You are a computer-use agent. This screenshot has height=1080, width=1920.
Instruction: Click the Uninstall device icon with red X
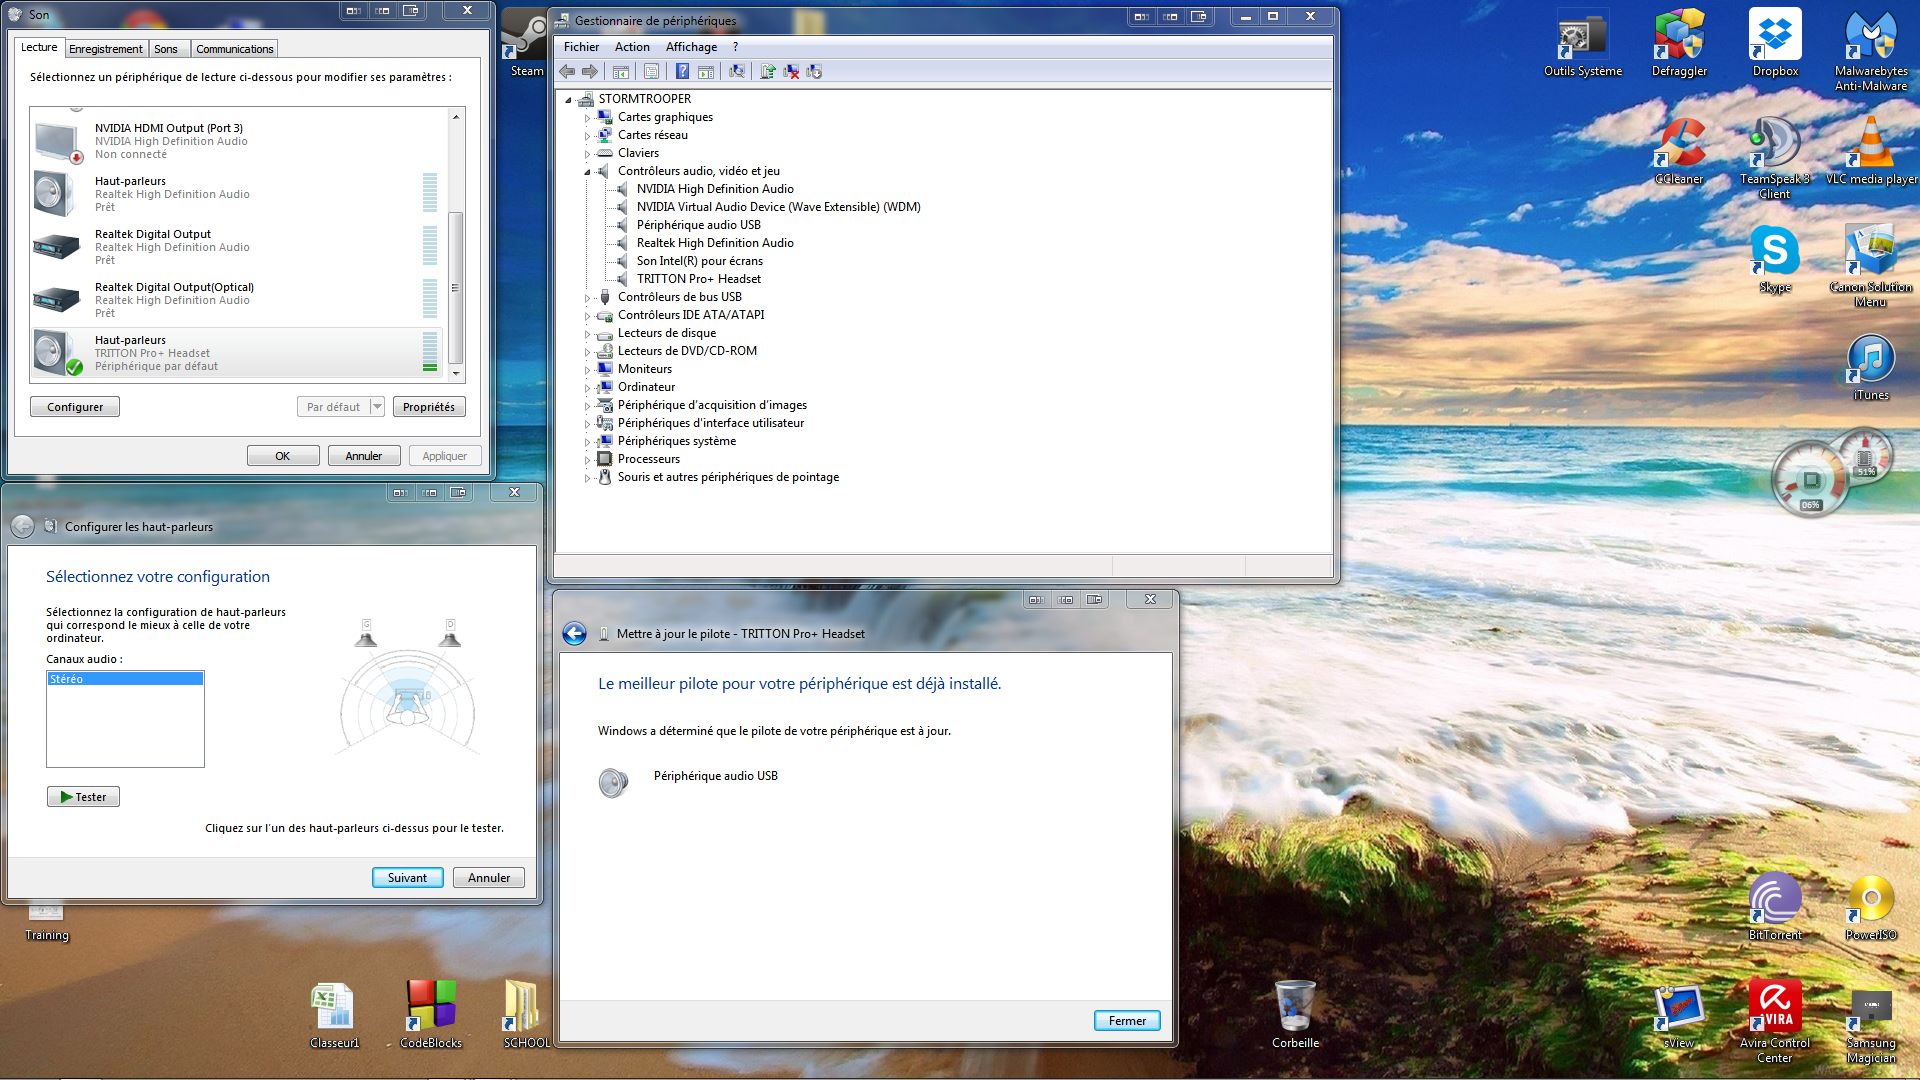click(791, 71)
